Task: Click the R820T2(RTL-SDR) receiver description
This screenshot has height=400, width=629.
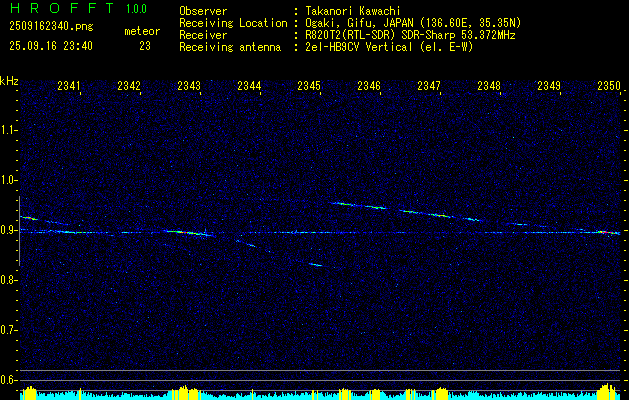Action: click(x=408, y=35)
